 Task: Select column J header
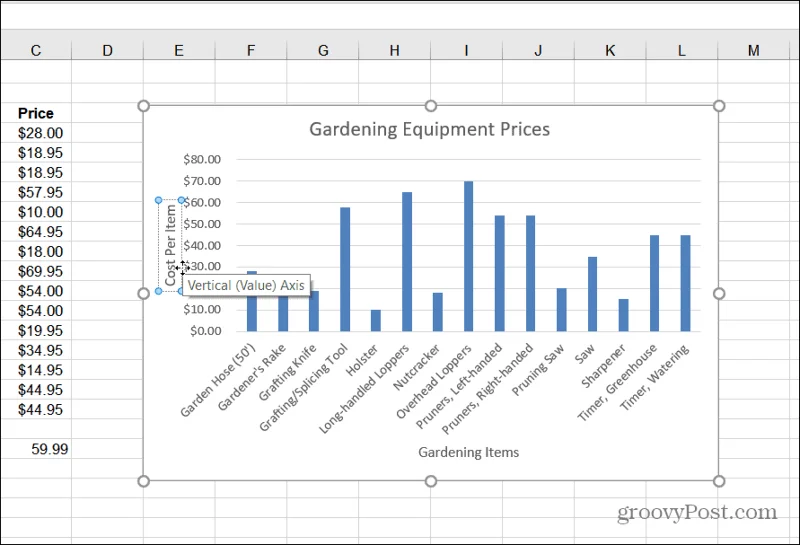click(538, 50)
